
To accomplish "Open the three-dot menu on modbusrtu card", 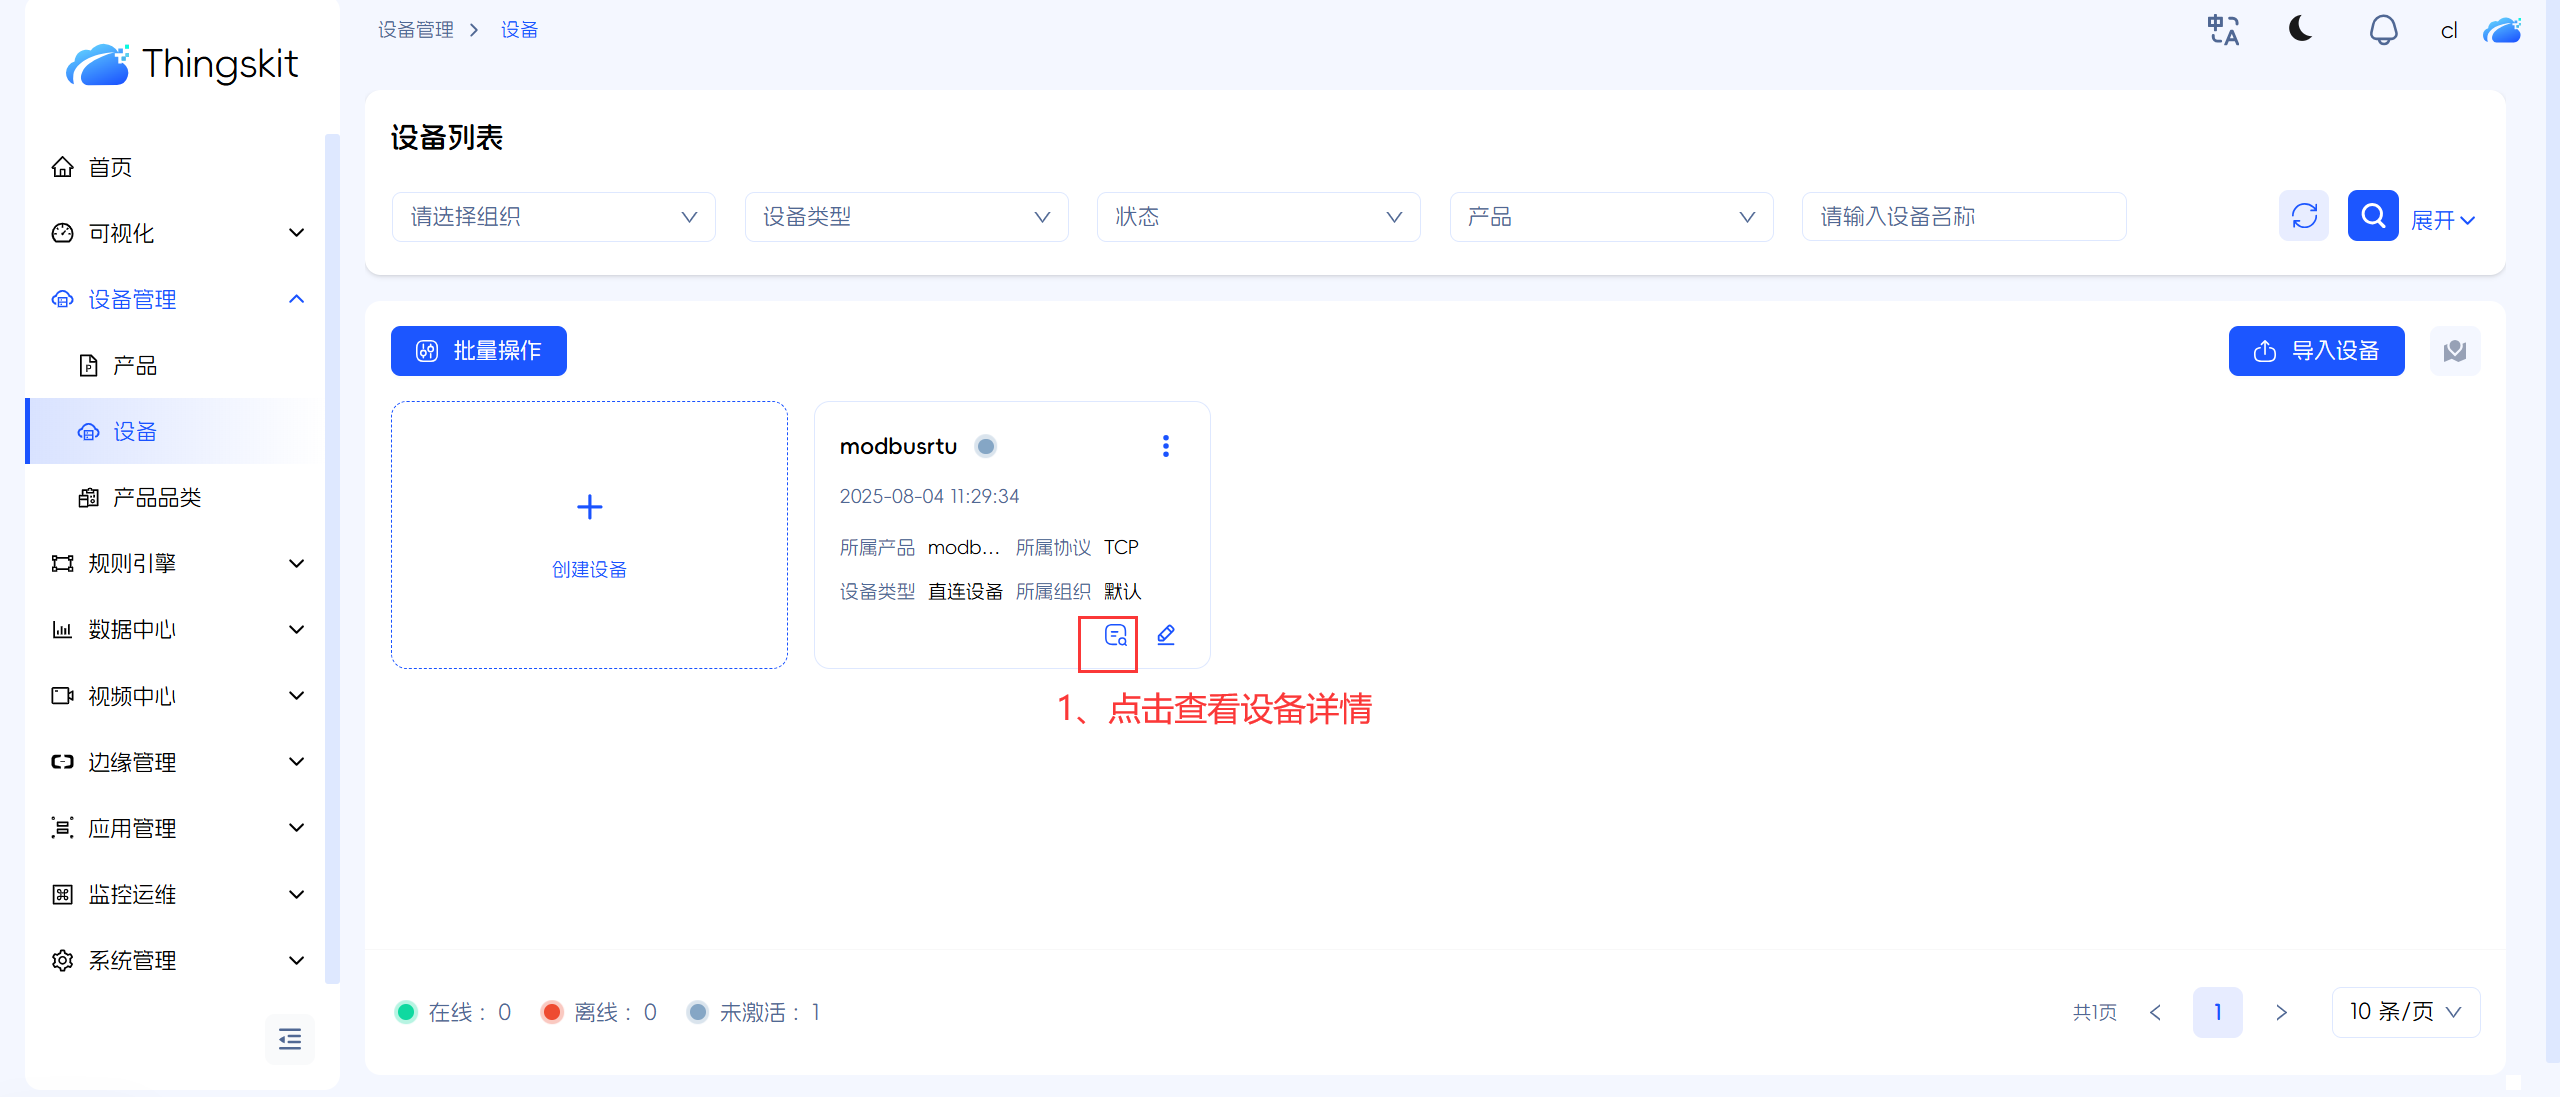I will pos(1166,446).
